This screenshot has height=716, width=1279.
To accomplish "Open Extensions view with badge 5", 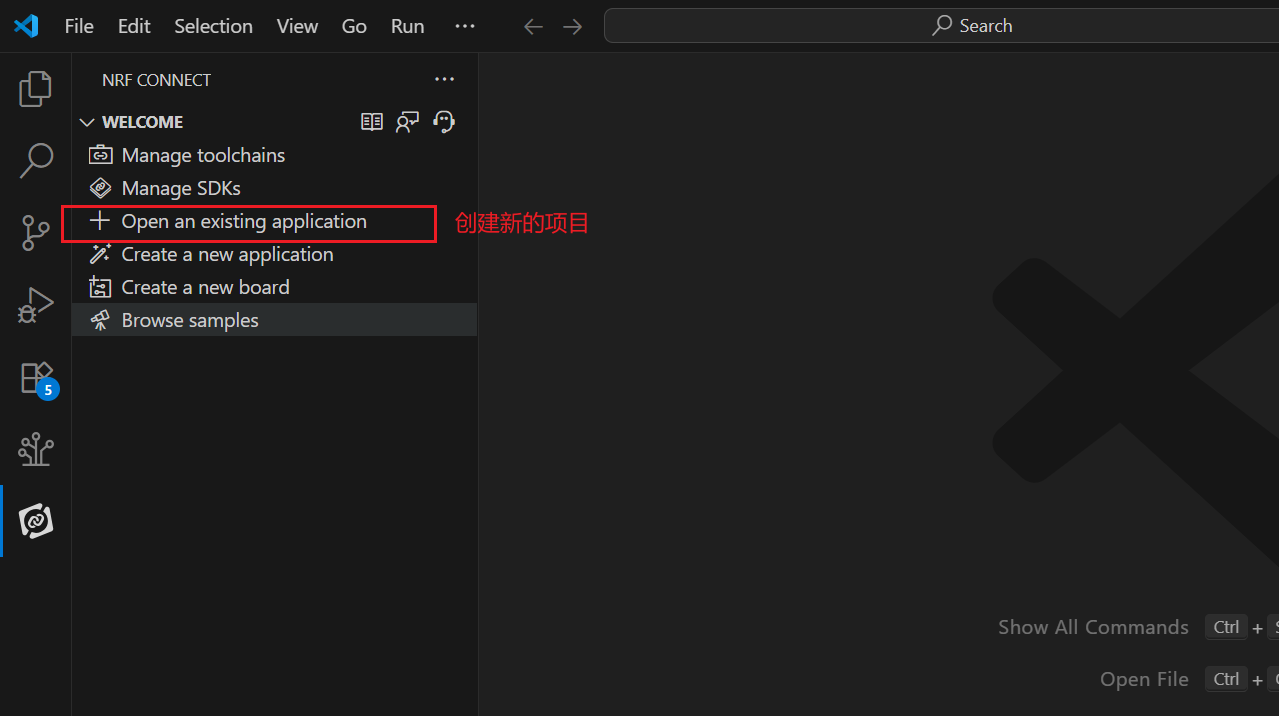I will [38, 379].
